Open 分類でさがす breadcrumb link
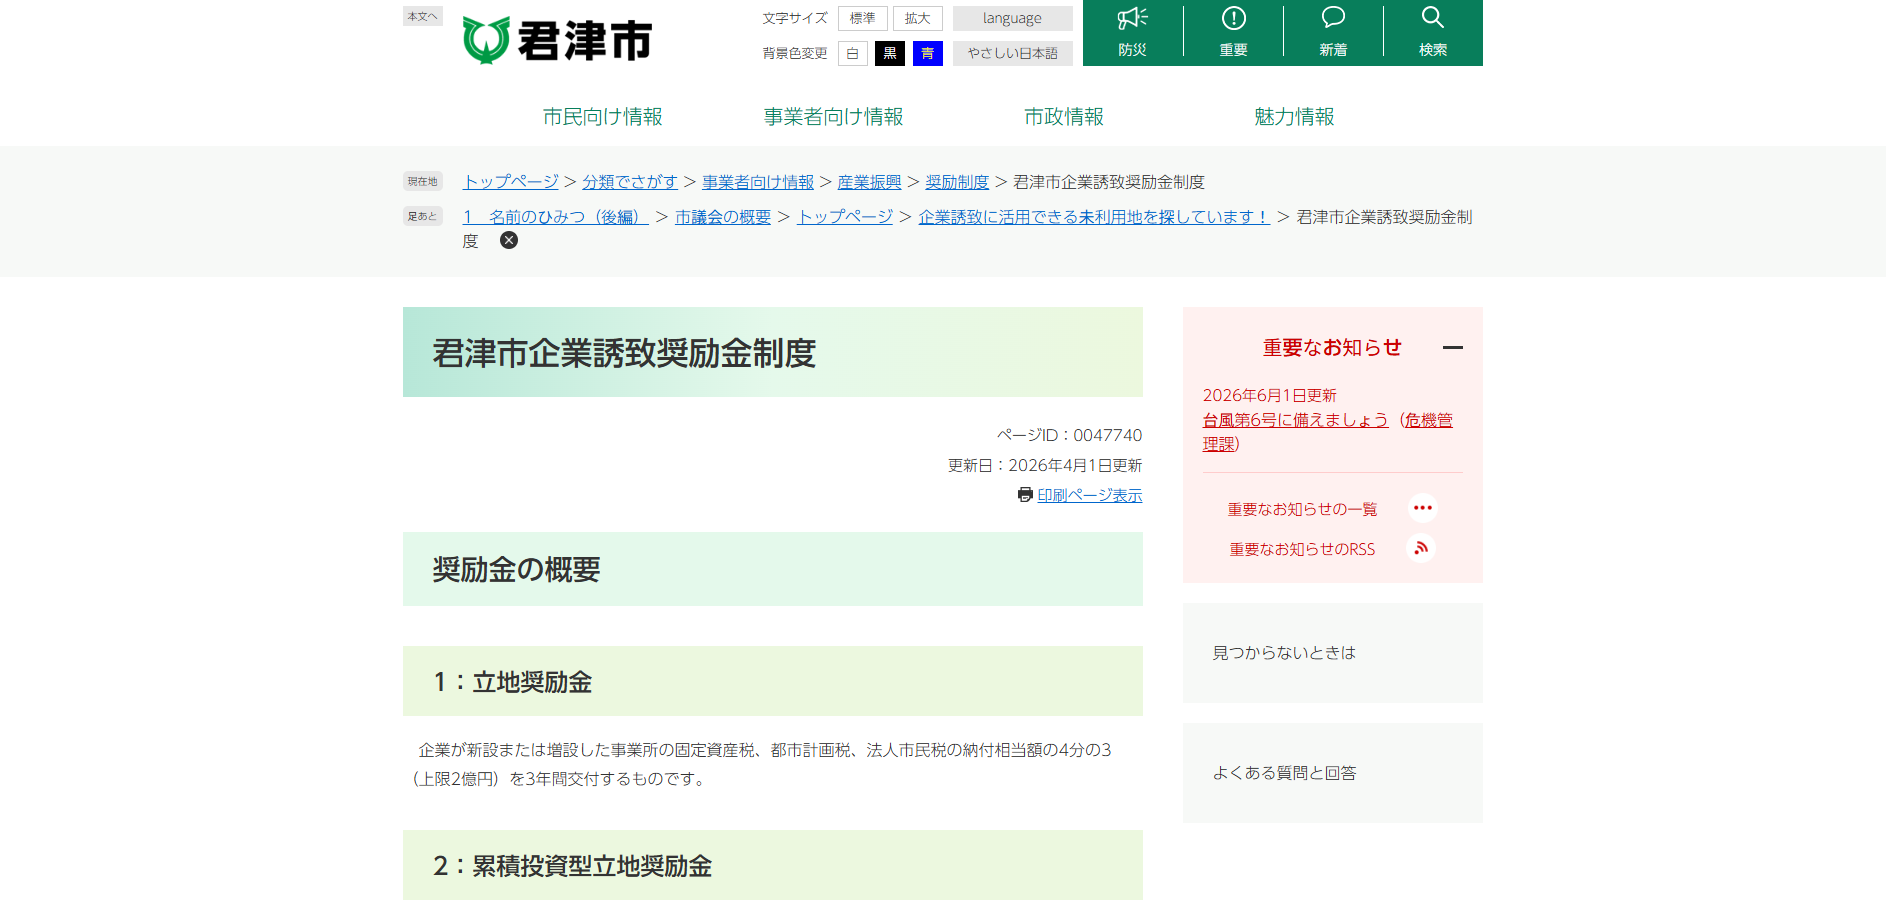This screenshot has width=1886, height=902. [x=630, y=181]
